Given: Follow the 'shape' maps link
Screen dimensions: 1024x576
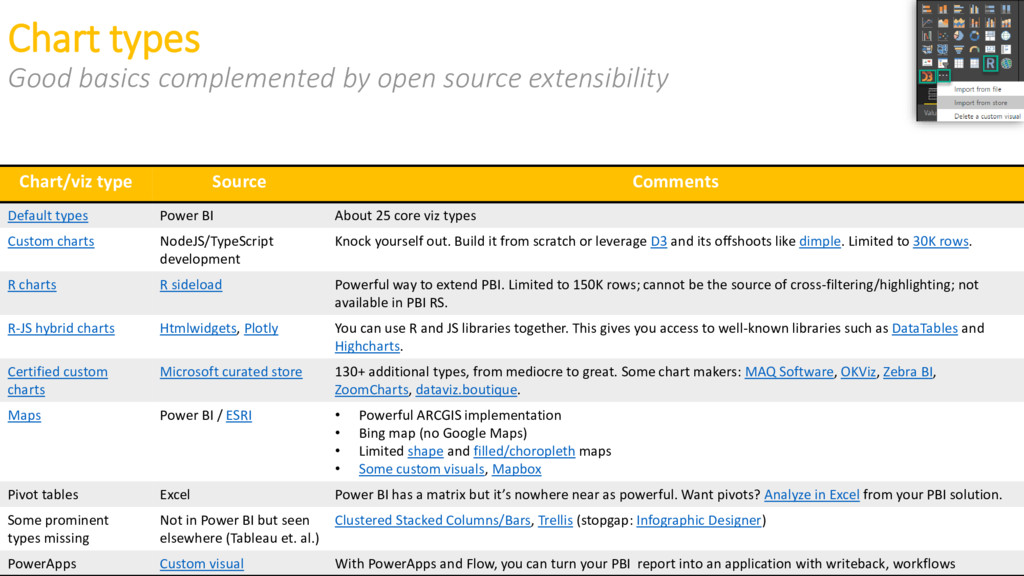Looking at the screenshot, I should pos(425,451).
